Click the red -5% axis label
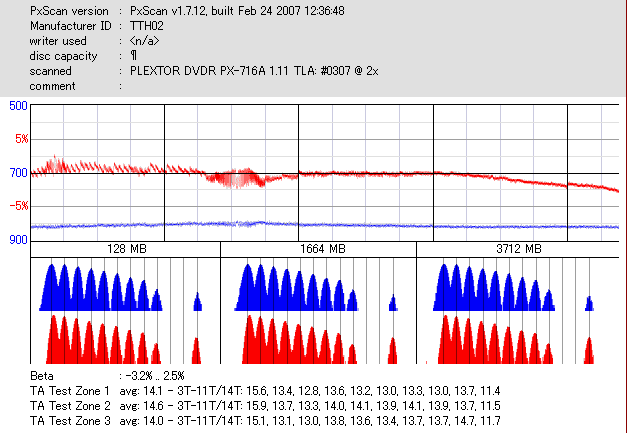Image resolution: width=627 pixels, height=433 pixels. [19, 206]
